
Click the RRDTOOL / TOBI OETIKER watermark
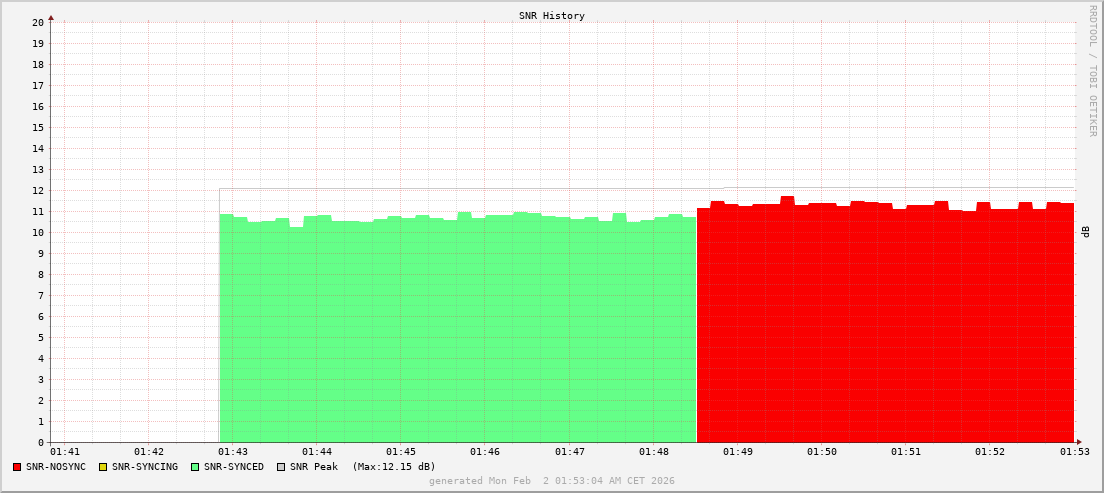coord(1092,70)
